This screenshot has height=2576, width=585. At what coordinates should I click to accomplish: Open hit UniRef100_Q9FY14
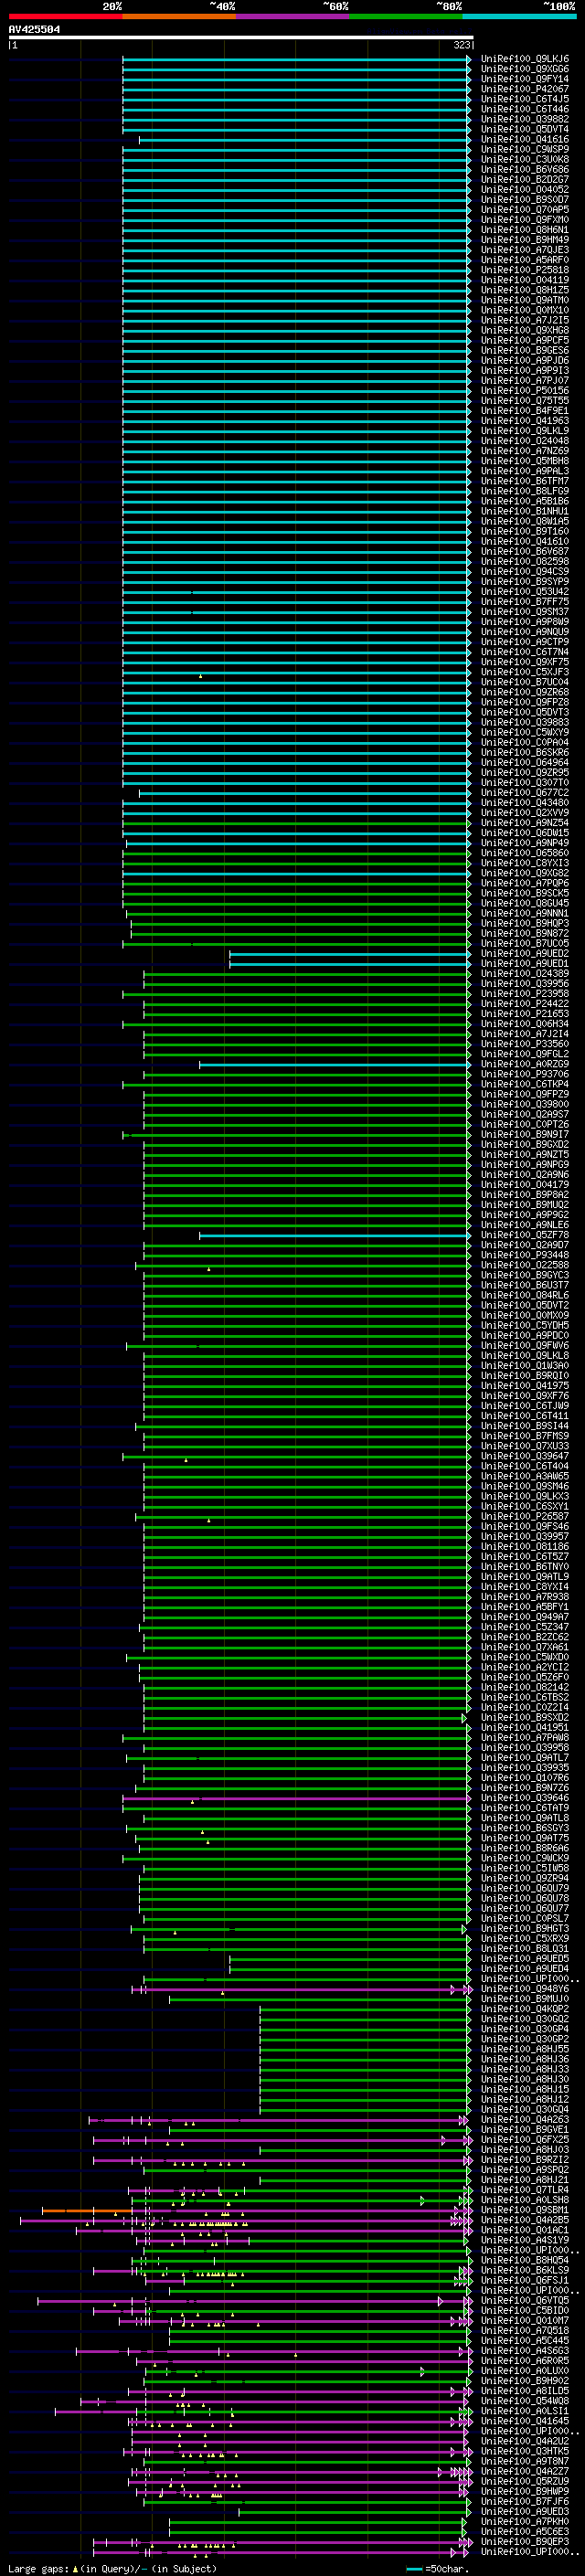(525, 79)
